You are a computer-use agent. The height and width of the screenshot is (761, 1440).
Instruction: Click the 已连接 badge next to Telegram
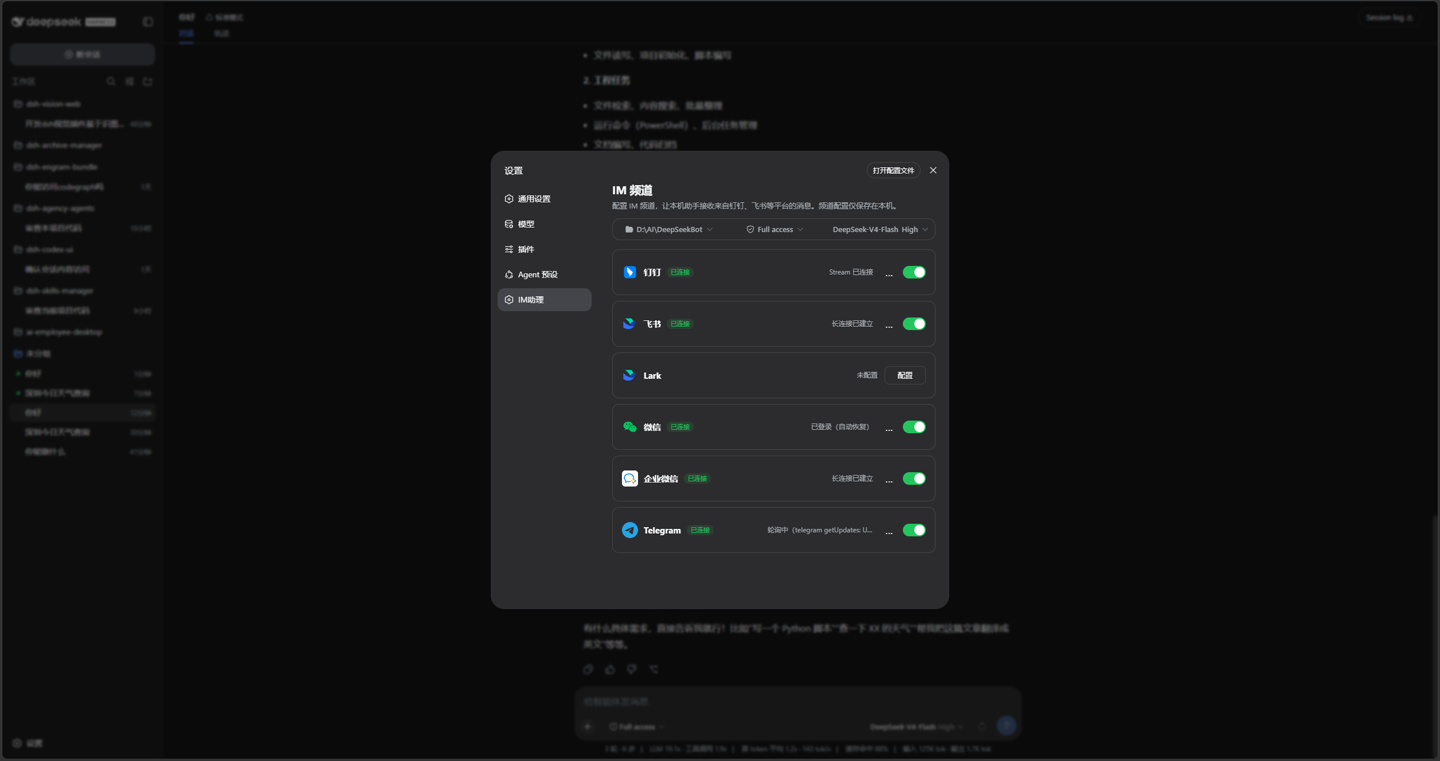pyautogui.click(x=700, y=531)
